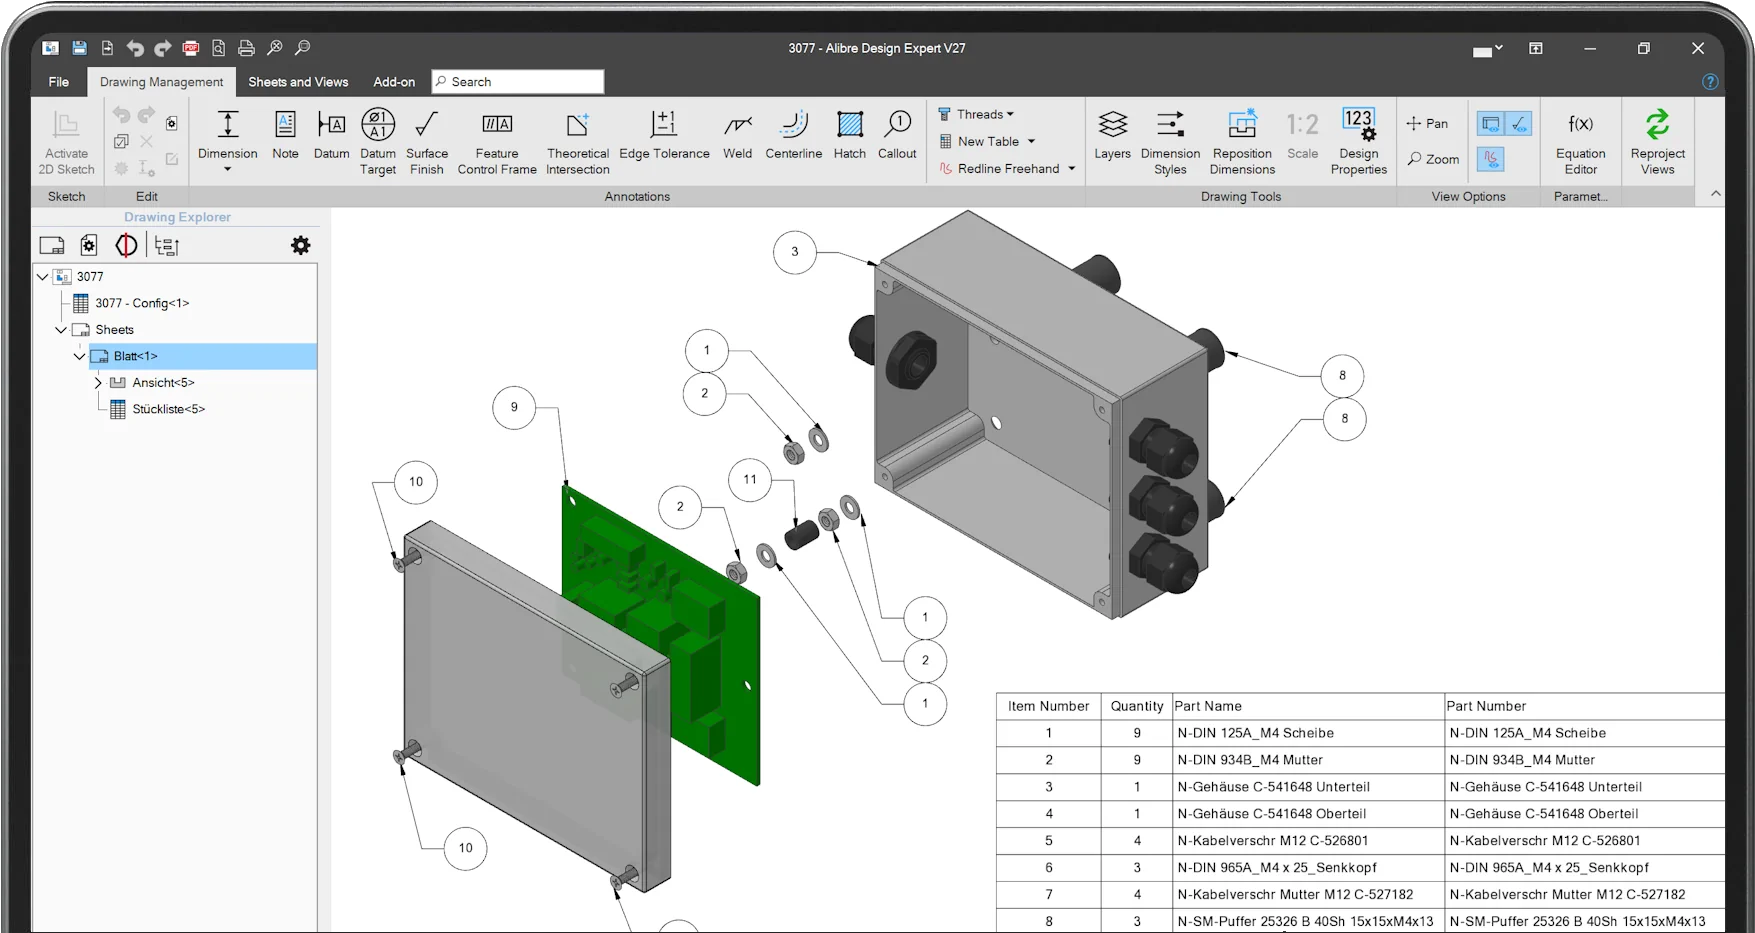Open the File menu
The width and height of the screenshot is (1755, 933).
point(59,82)
